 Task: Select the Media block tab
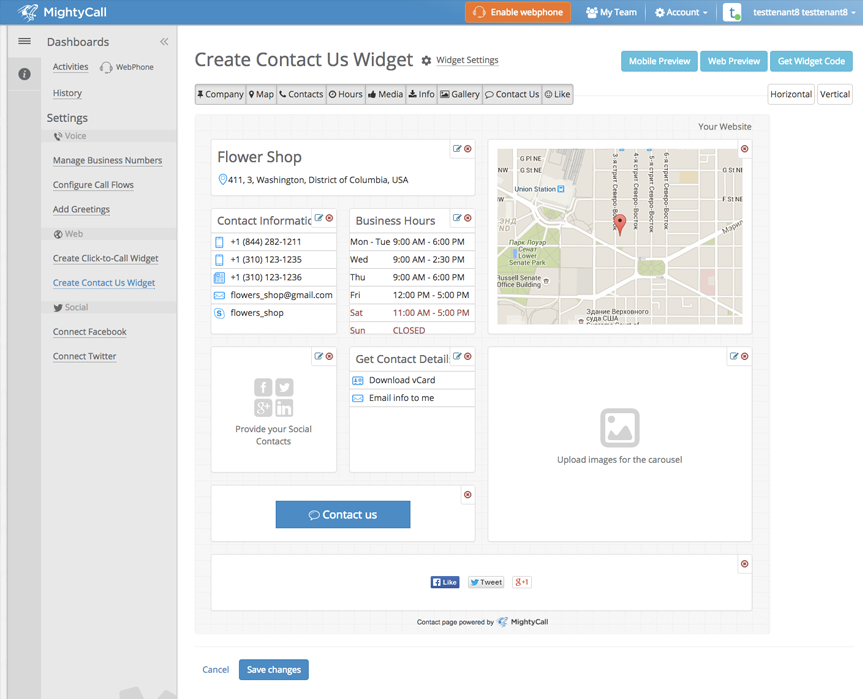(385, 94)
